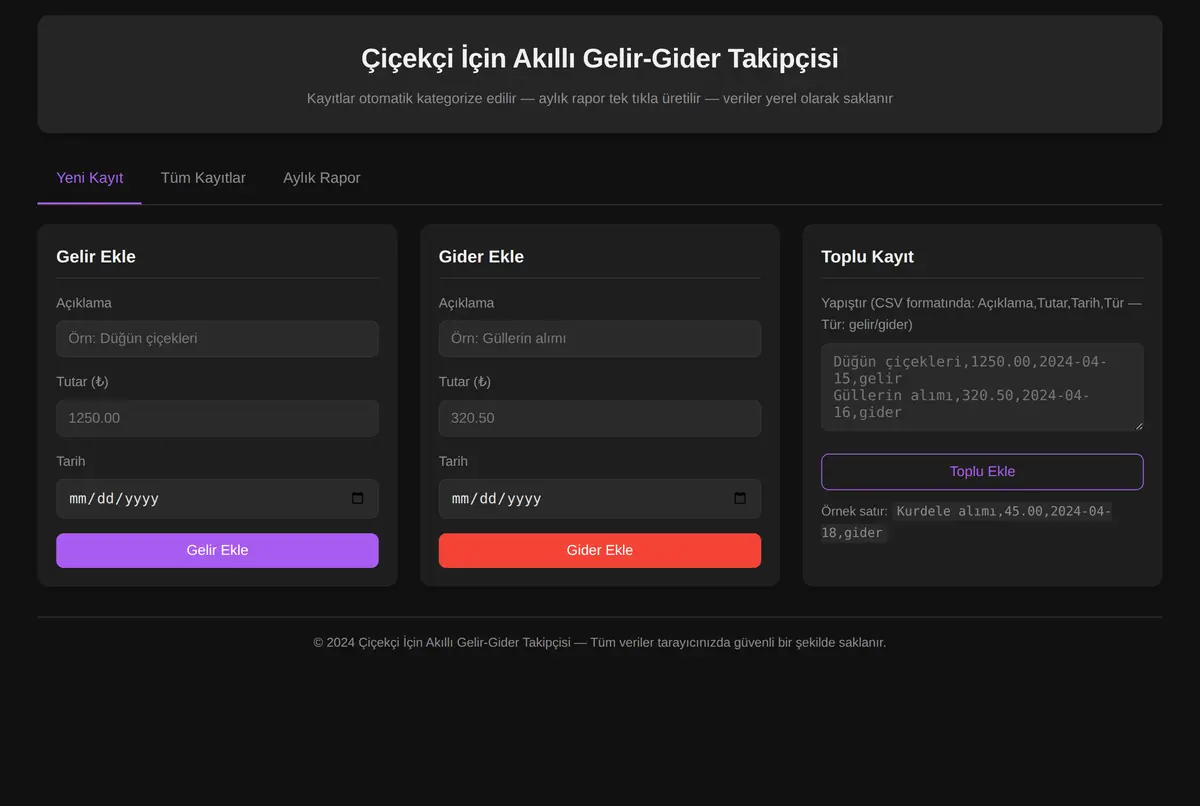Click the Tutar field under Gelir Ekle
Viewport: 1200px width, 806px height.
coord(217,418)
